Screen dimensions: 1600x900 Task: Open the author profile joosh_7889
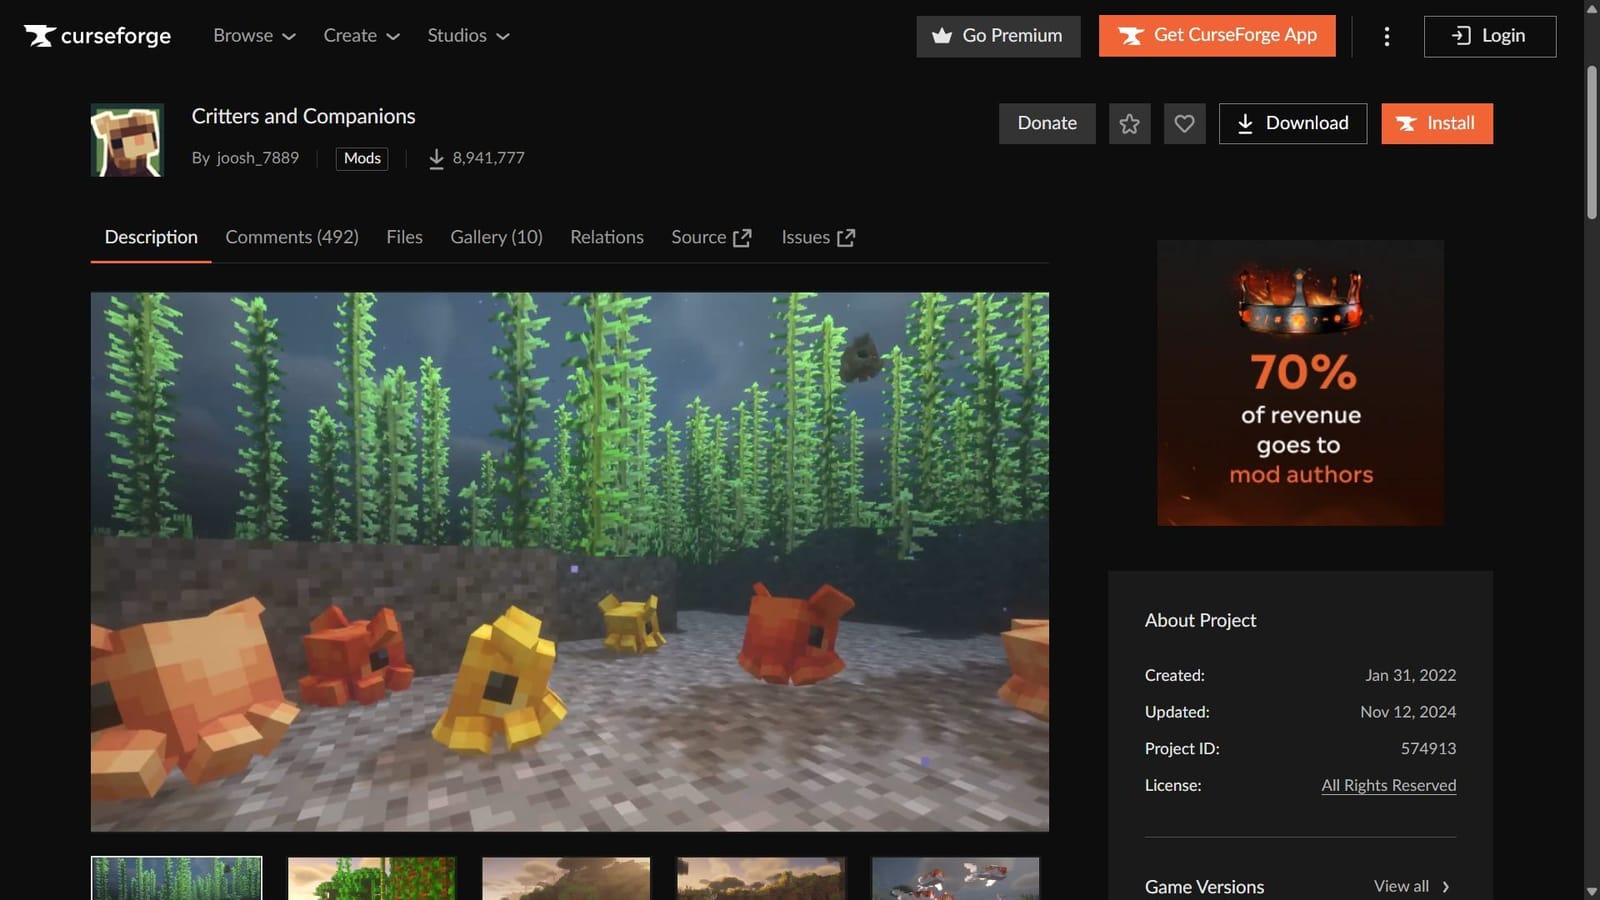click(x=258, y=158)
